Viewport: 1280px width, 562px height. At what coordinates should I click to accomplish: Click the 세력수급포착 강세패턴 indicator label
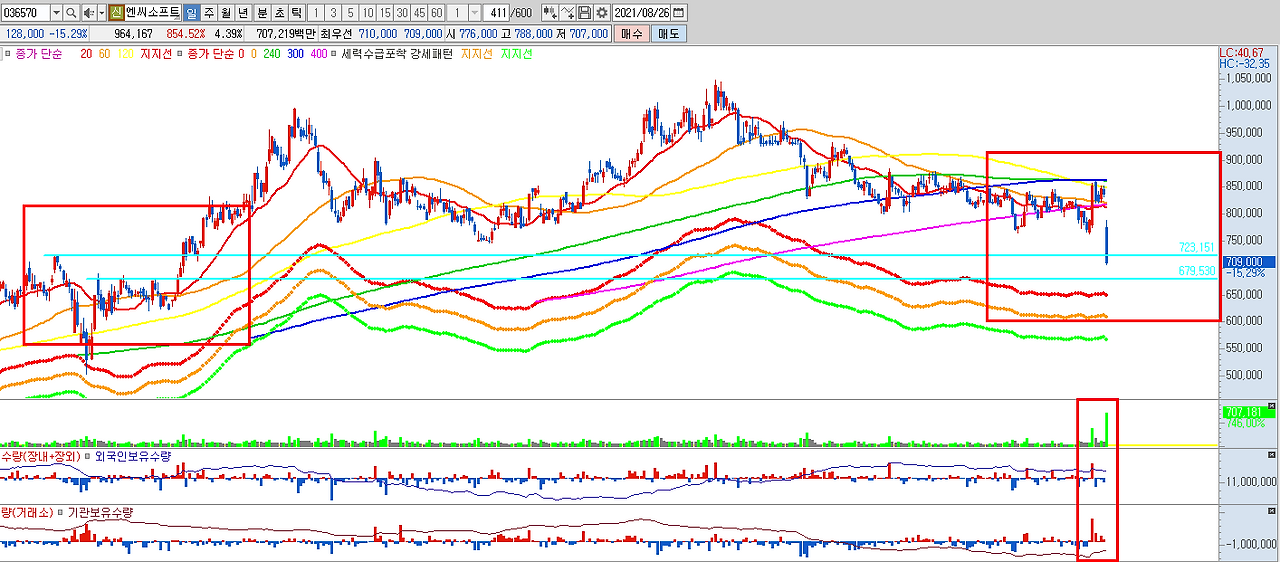pyautogui.click(x=397, y=54)
